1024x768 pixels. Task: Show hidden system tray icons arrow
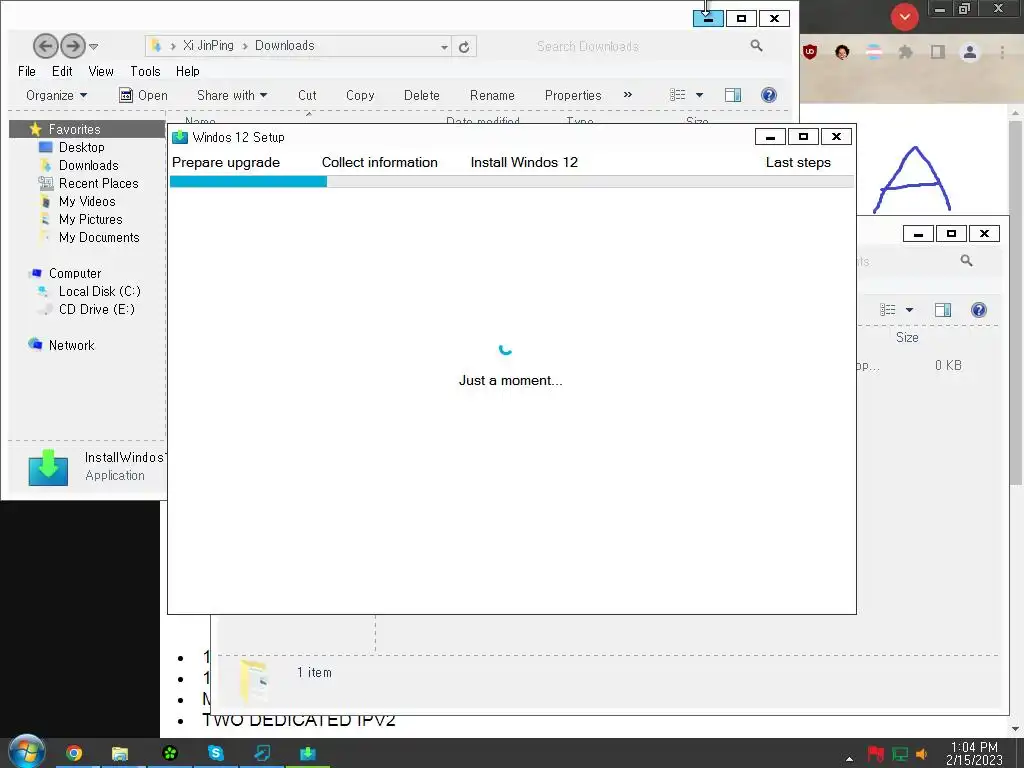(849, 758)
